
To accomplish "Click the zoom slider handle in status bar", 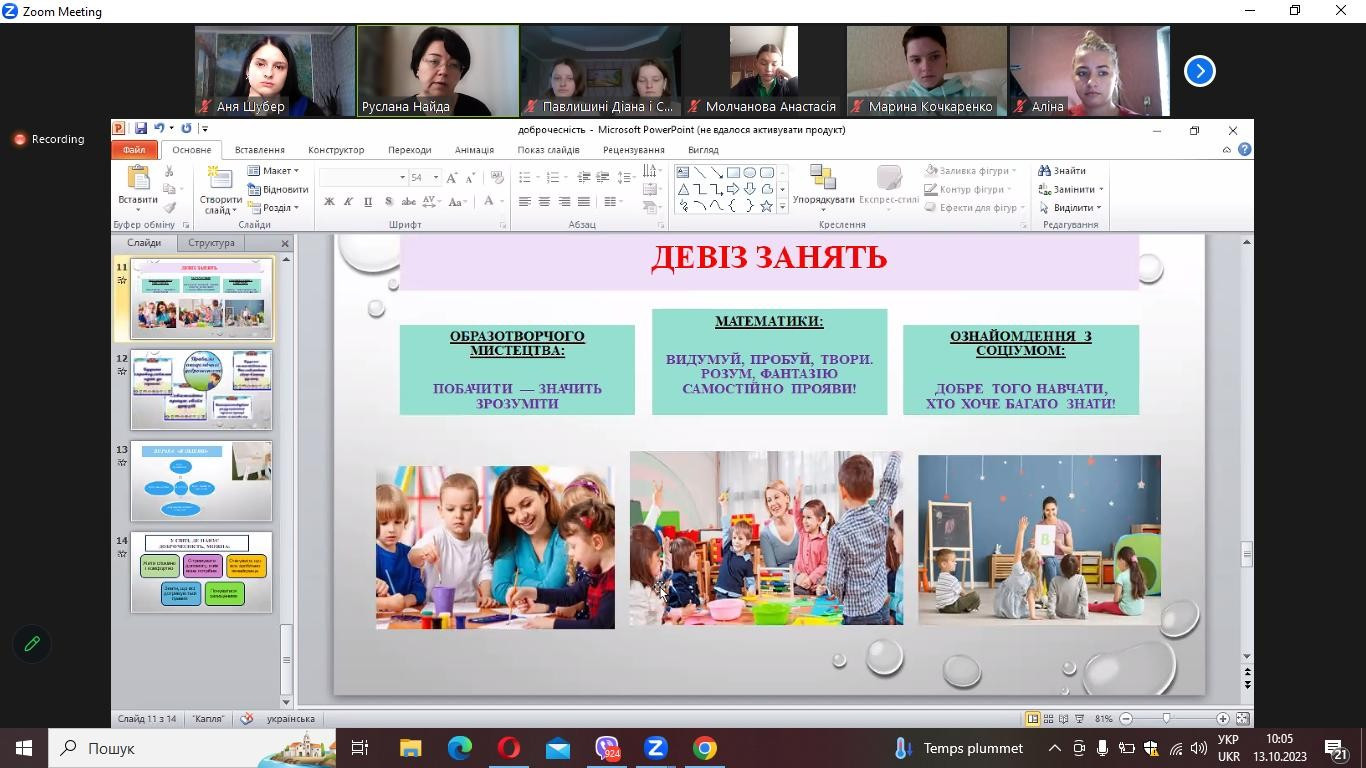I will point(1167,719).
